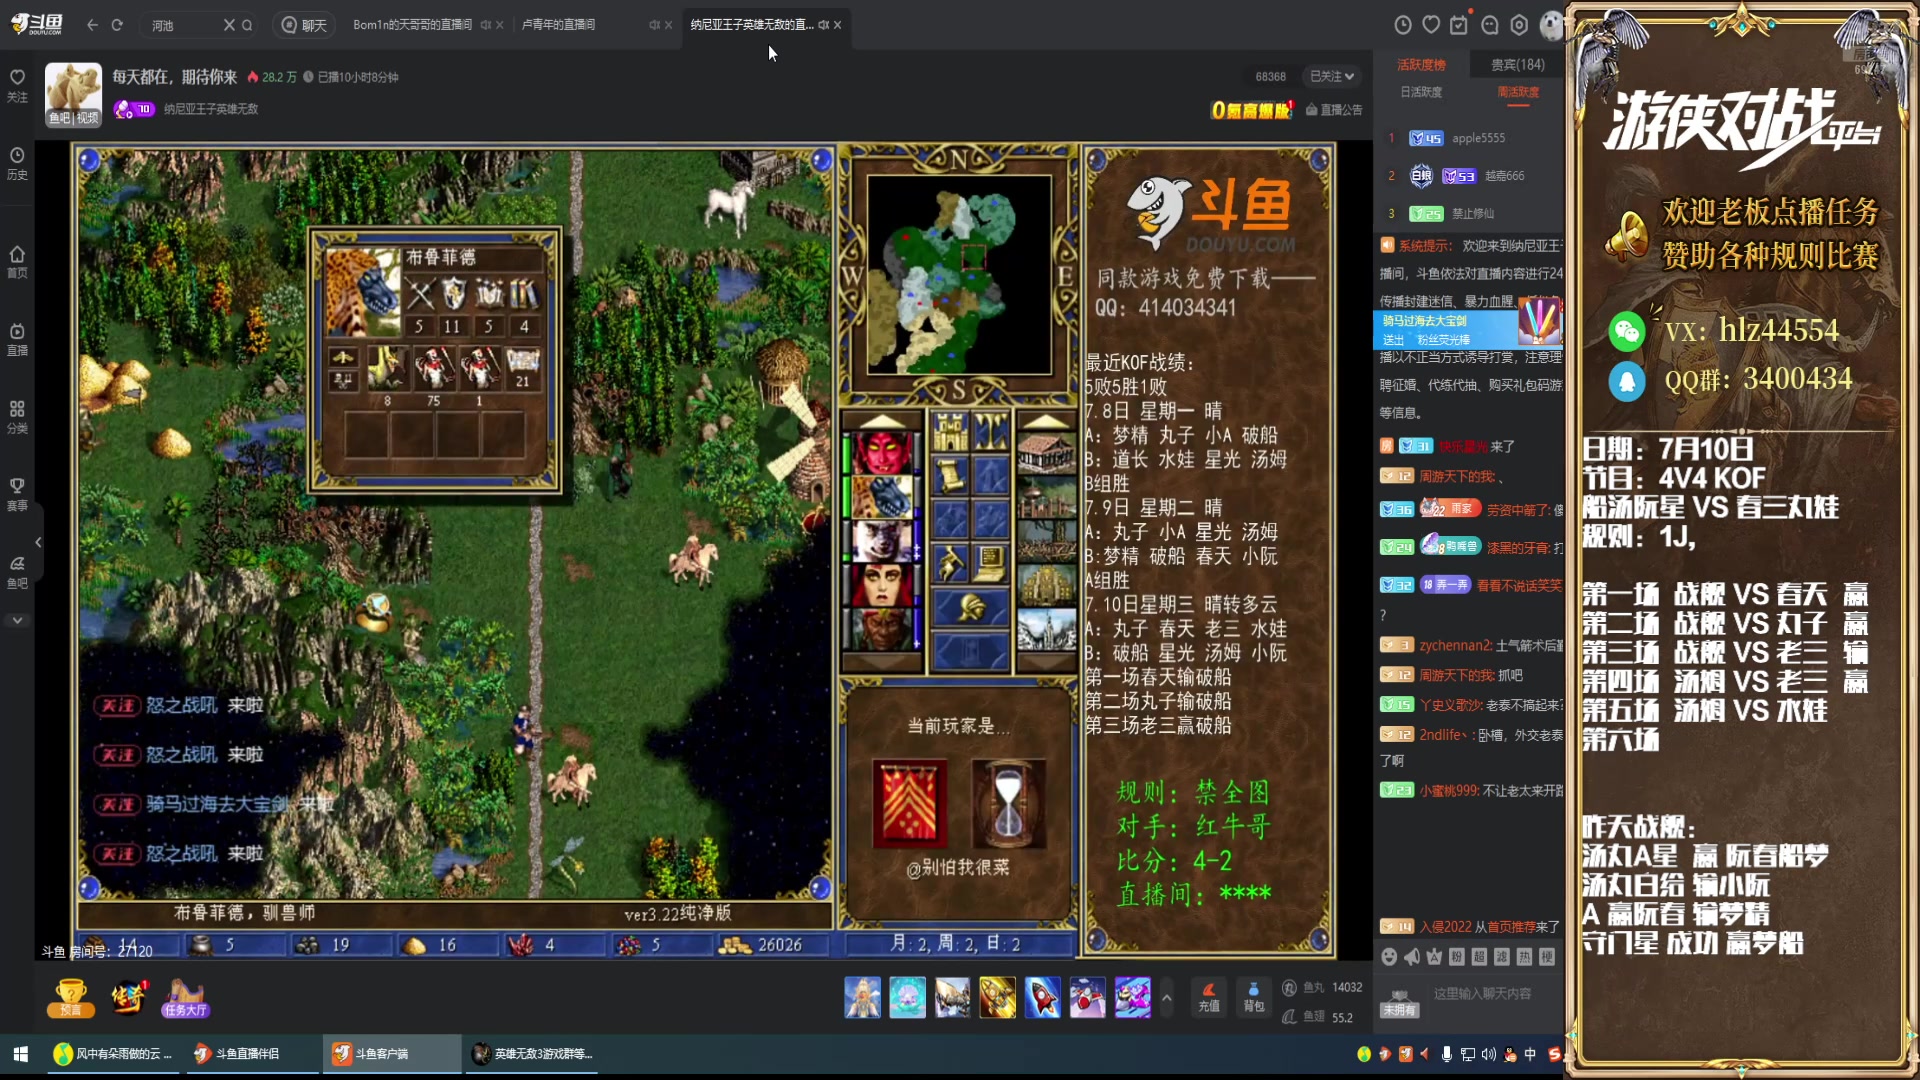Click 充值 recharge button
The height and width of the screenshot is (1080, 1920).
click(1209, 997)
